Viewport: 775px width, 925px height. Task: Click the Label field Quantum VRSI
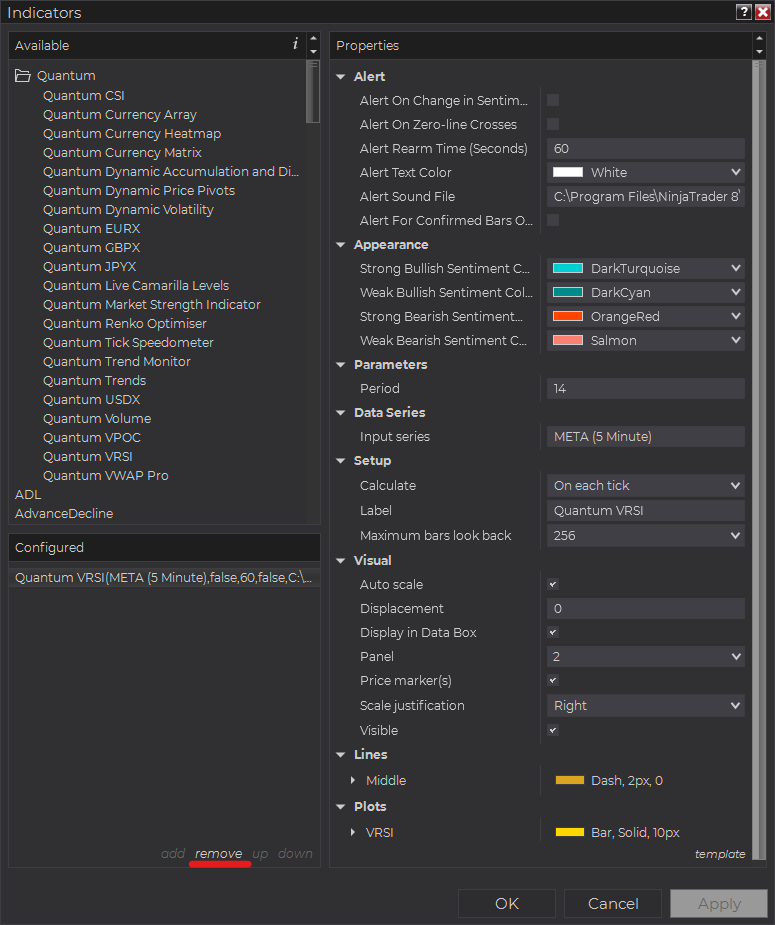coord(646,510)
